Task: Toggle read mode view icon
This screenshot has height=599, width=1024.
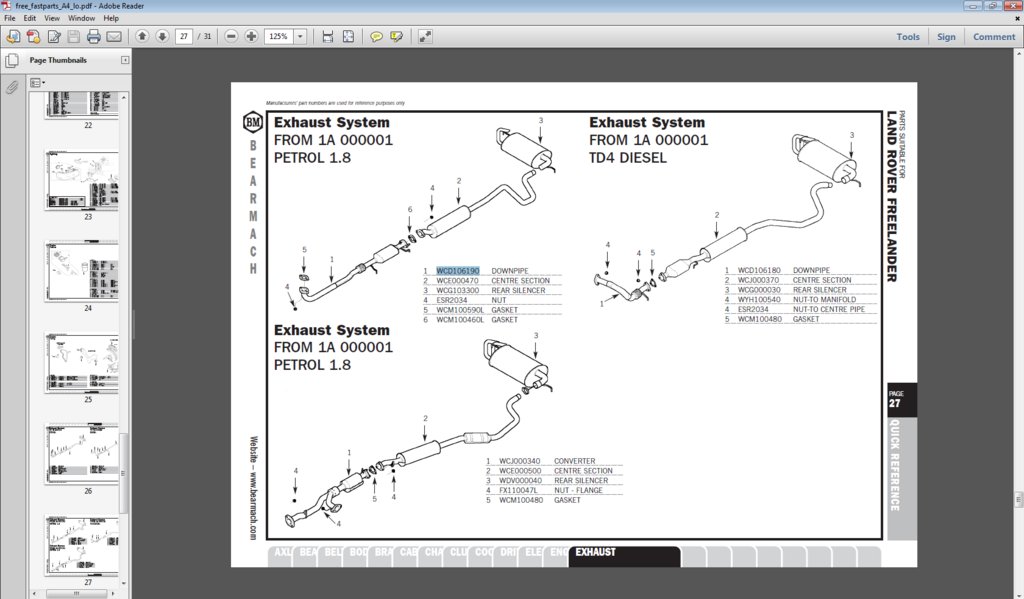Action: pos(425,37)
